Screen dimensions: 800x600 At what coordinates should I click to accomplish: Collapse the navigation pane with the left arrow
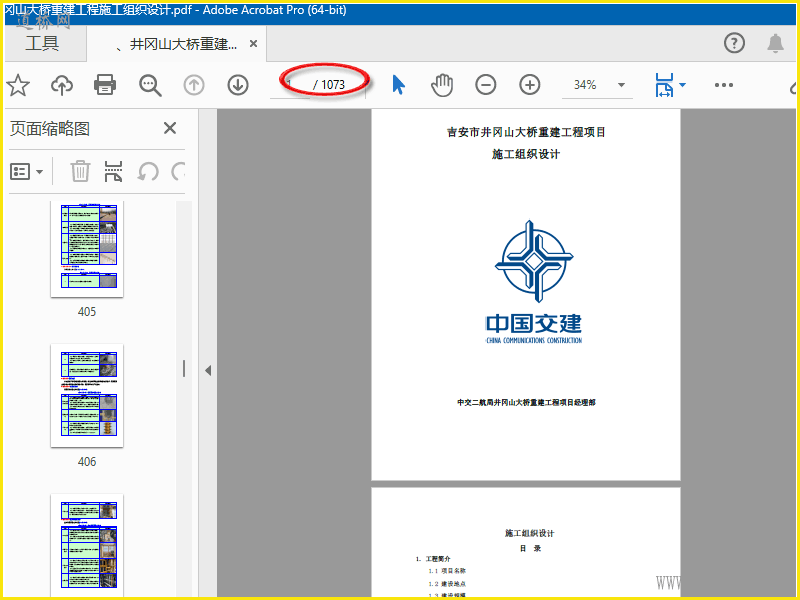208,370
